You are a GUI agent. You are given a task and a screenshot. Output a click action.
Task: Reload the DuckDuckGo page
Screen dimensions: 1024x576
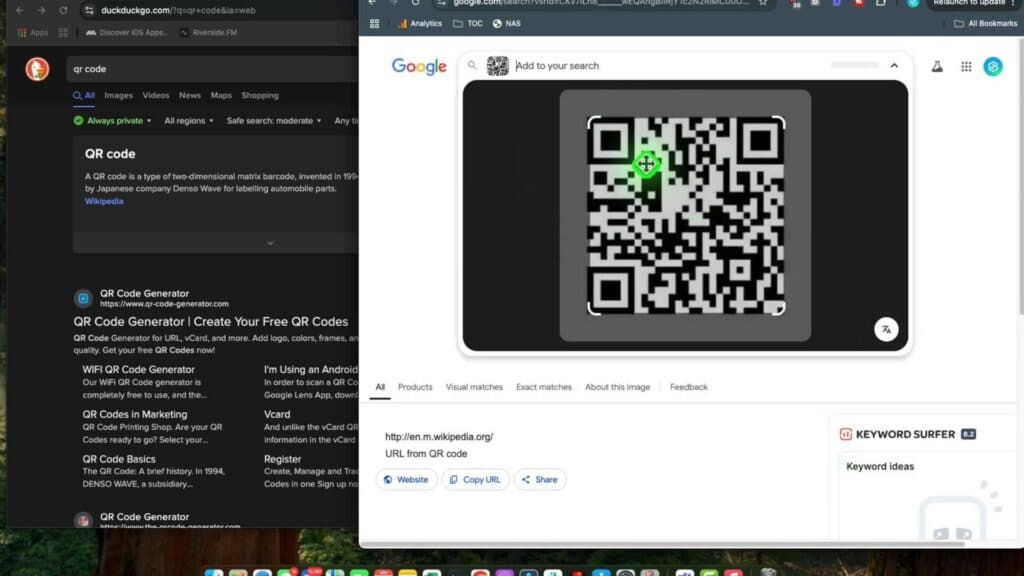pos(63,10)
